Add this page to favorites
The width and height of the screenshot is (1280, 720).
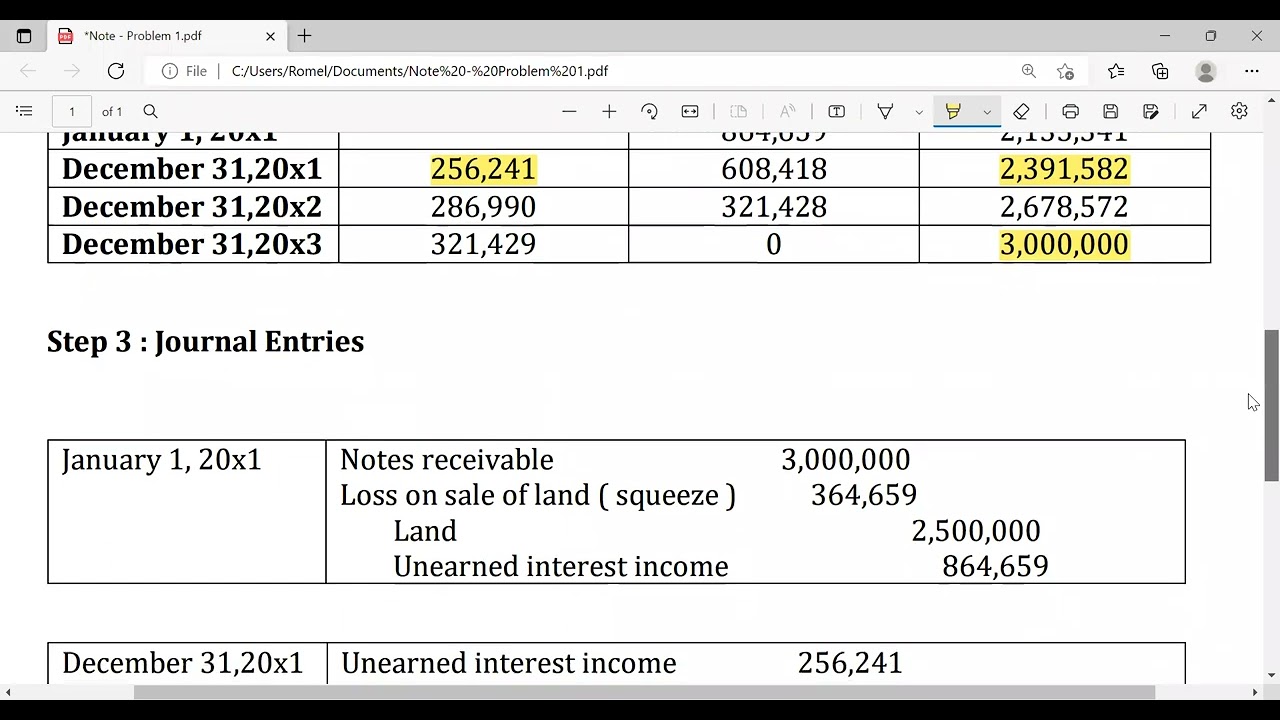[1066, 71]
